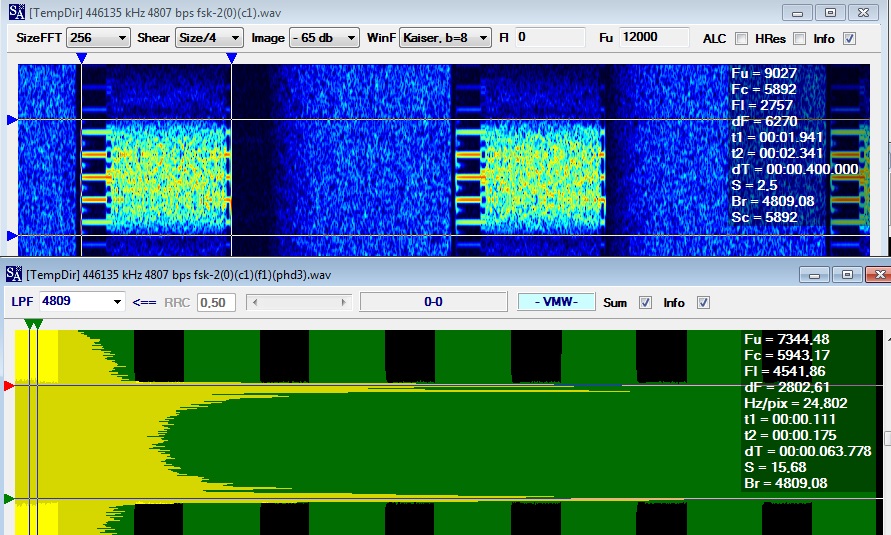Click the Fc = 5892 readout

click(x=764, y=89)
